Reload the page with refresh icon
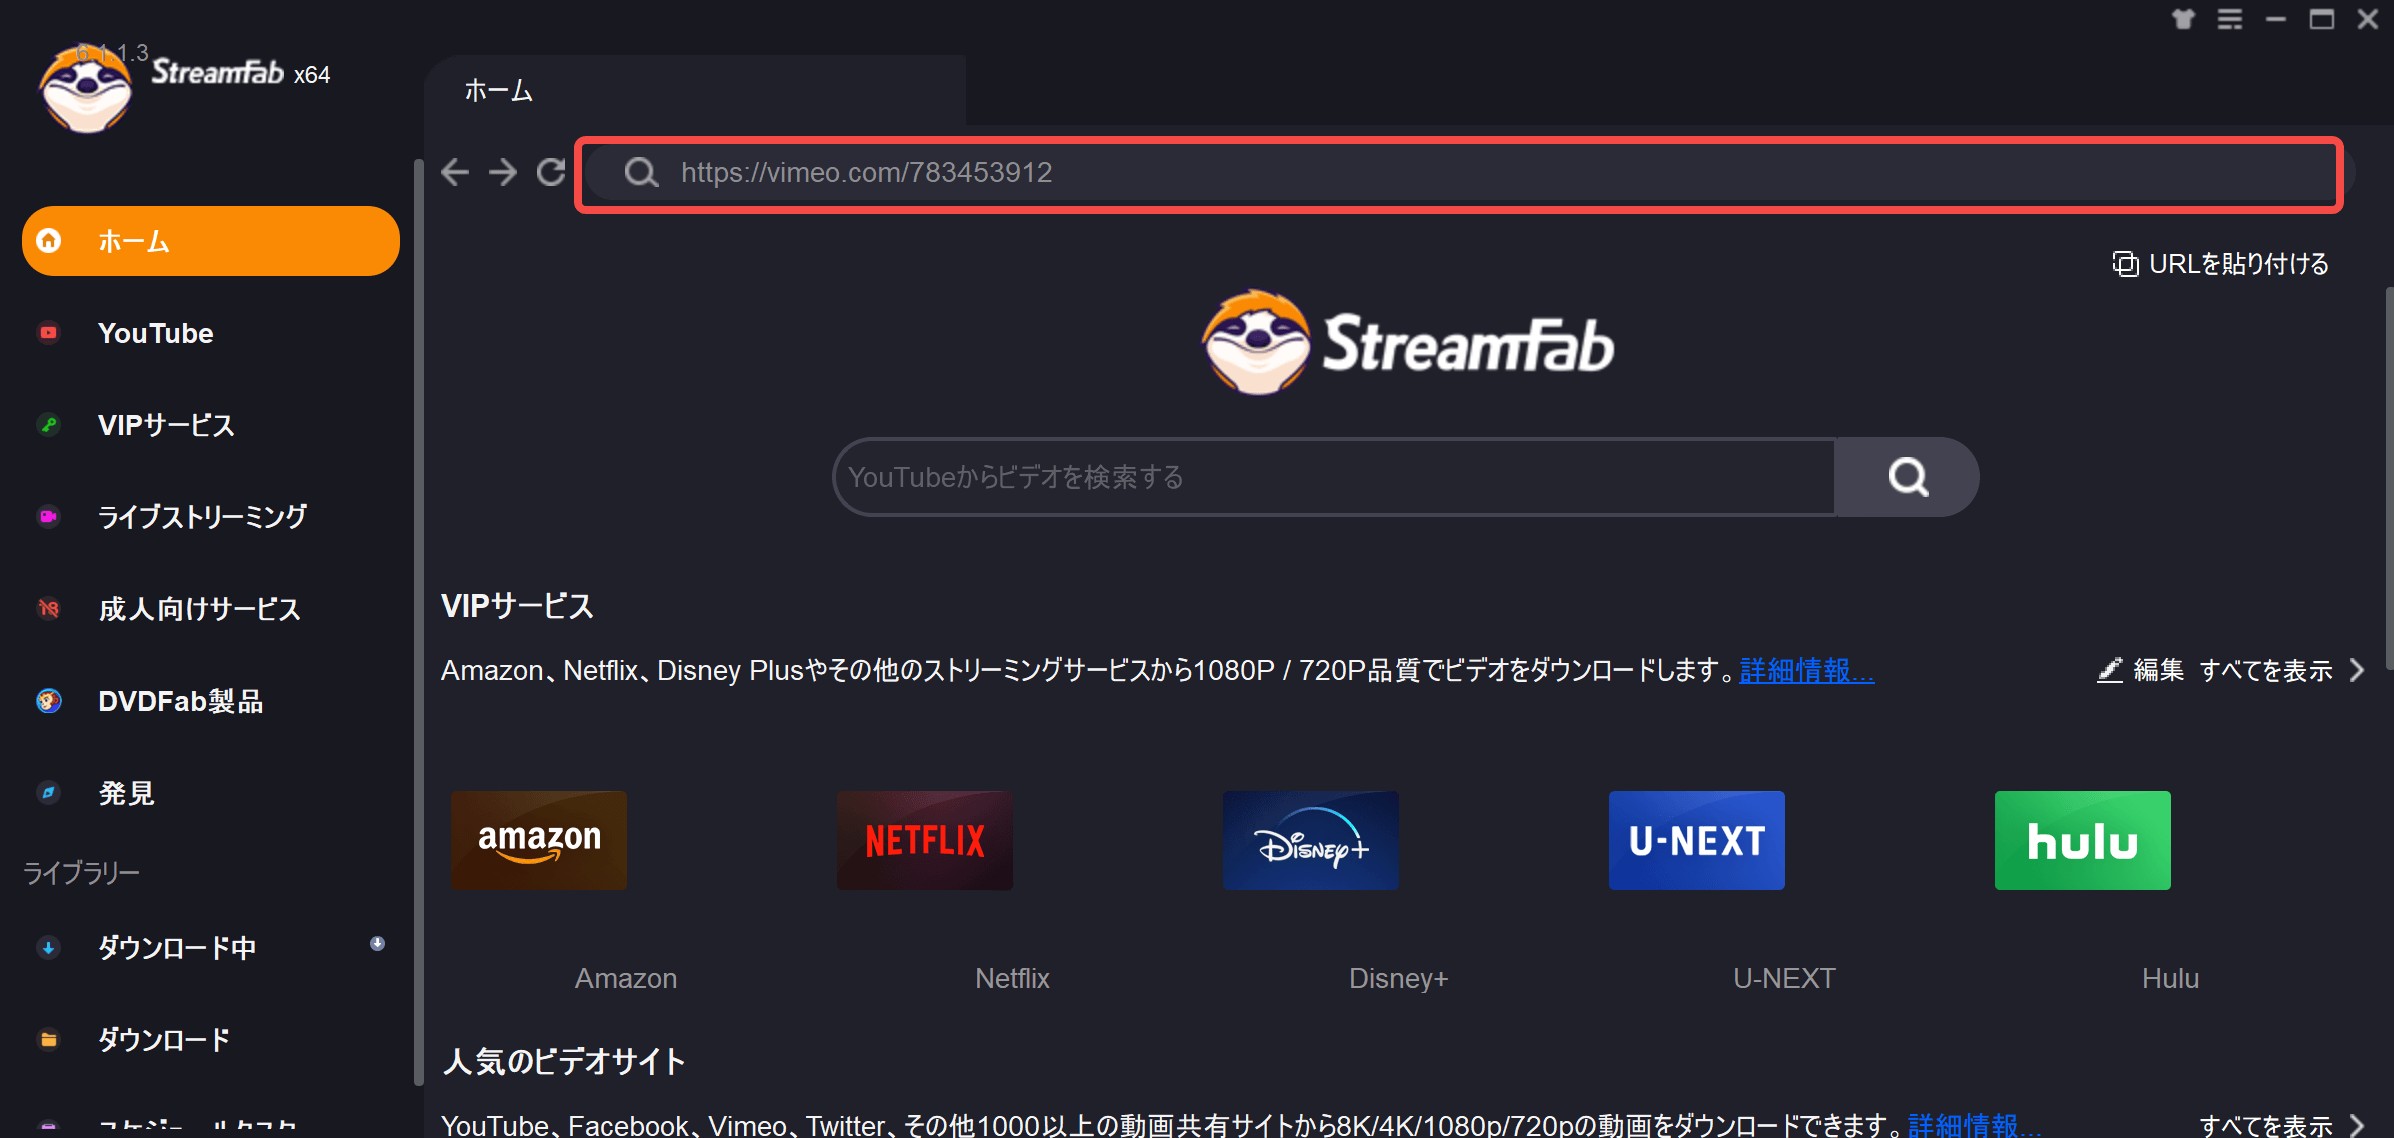2394x1138 pixels. 551,172
